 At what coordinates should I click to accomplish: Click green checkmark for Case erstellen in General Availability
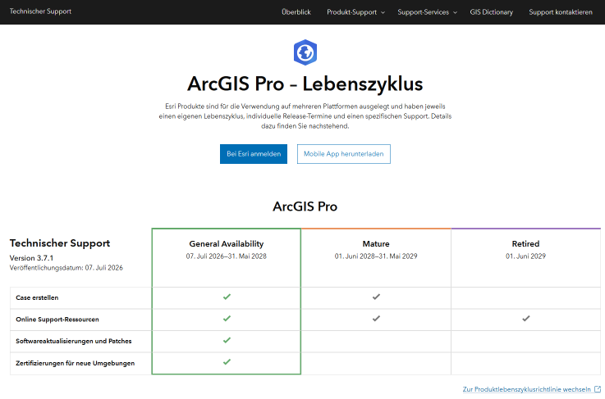[x=226, y=297]
